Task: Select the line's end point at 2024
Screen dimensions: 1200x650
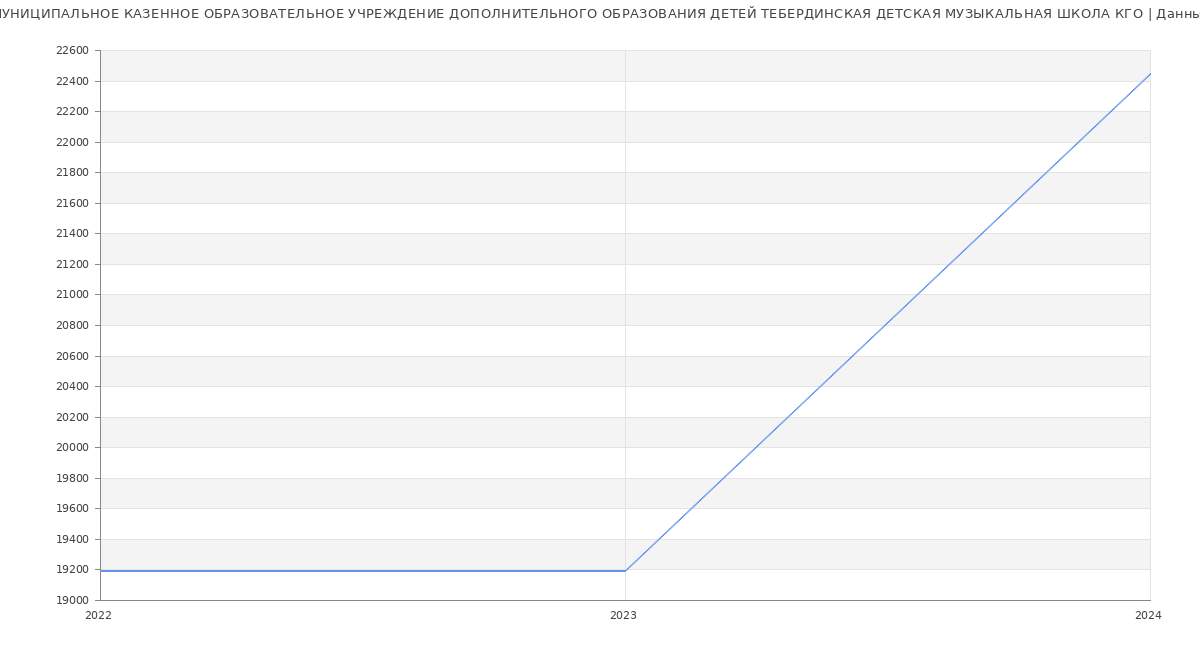Action: coord(1149,74)
